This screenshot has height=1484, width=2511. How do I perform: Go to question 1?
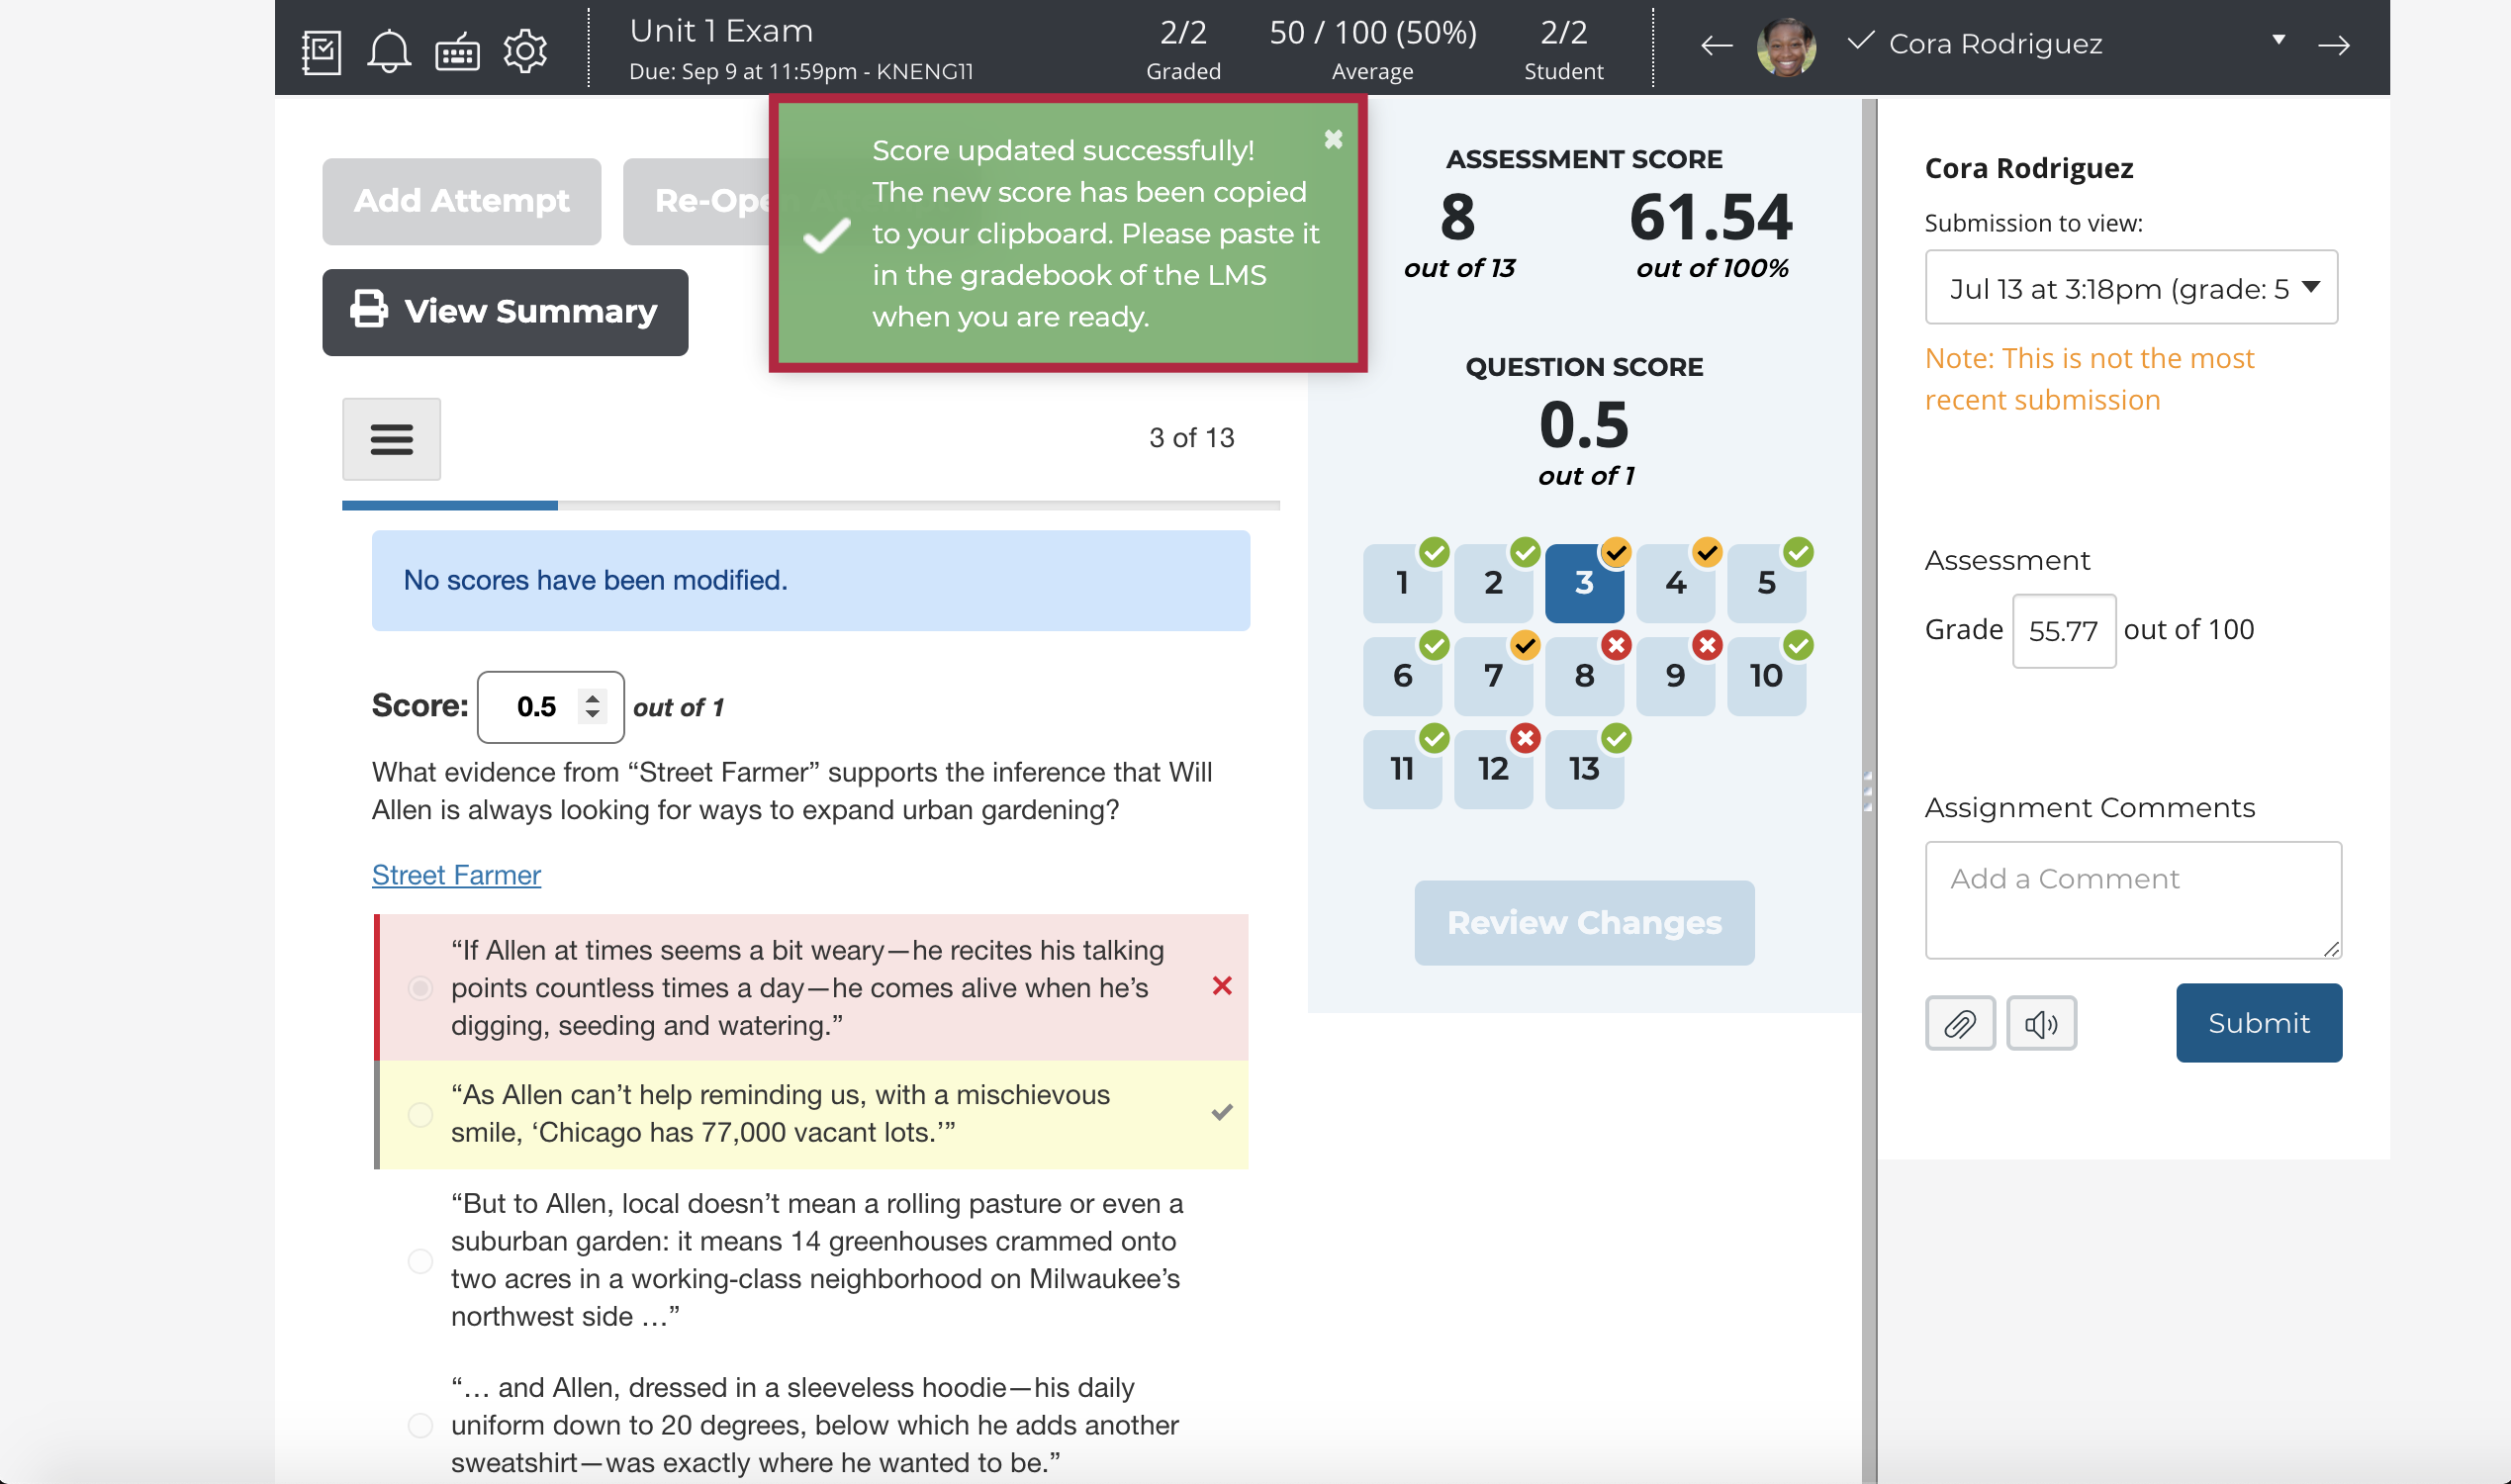1402,583
